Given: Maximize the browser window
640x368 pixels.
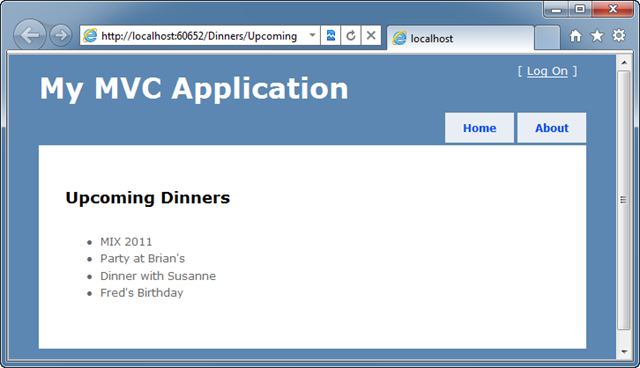Looking at the screenshot, I should coord(580,9).
